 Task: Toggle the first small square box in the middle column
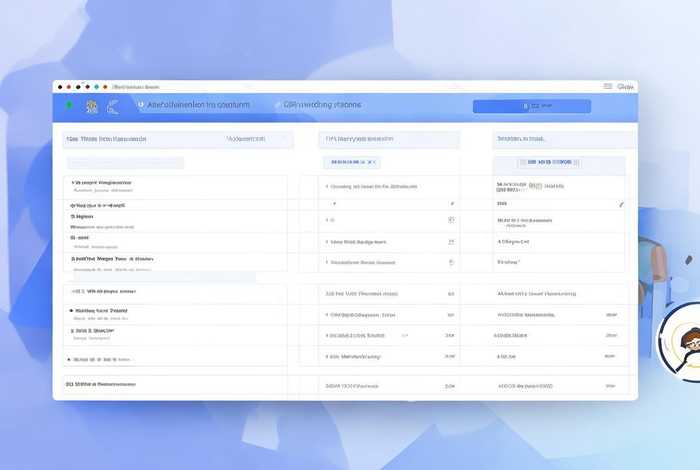(451, 220)
